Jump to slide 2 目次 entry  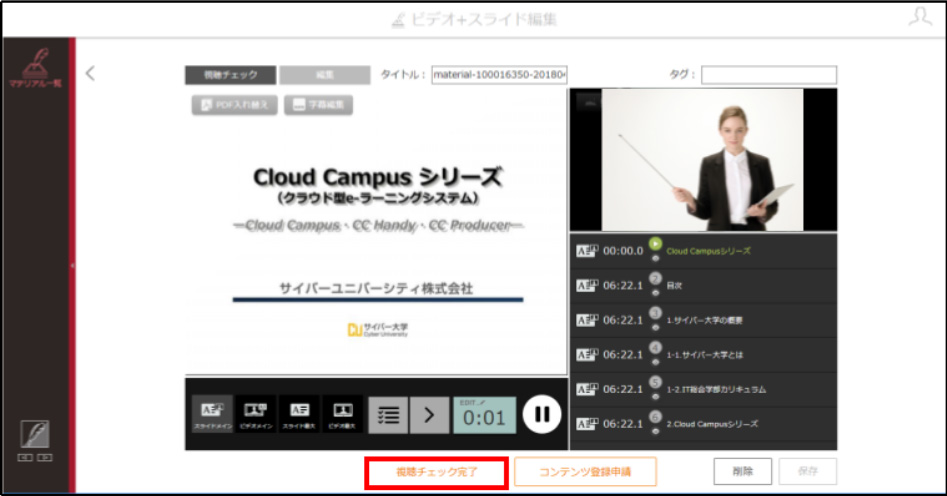tap(704, 286)
